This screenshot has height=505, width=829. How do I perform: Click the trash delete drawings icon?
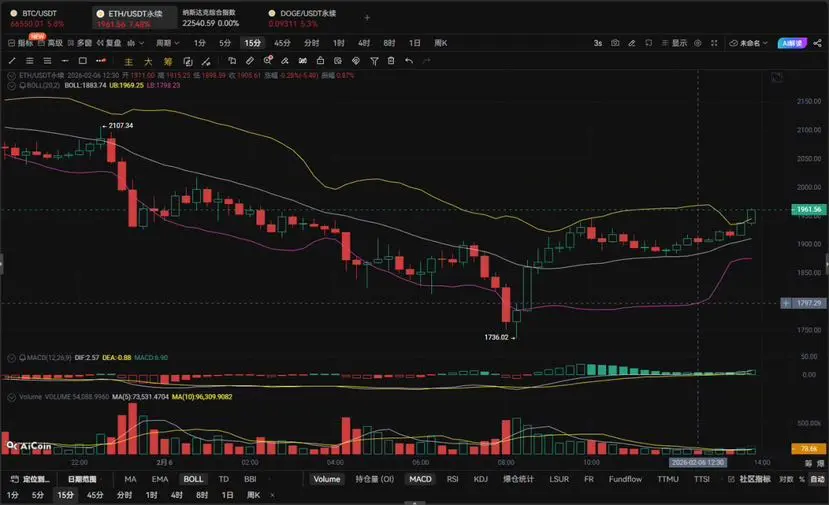pos(391,61)
